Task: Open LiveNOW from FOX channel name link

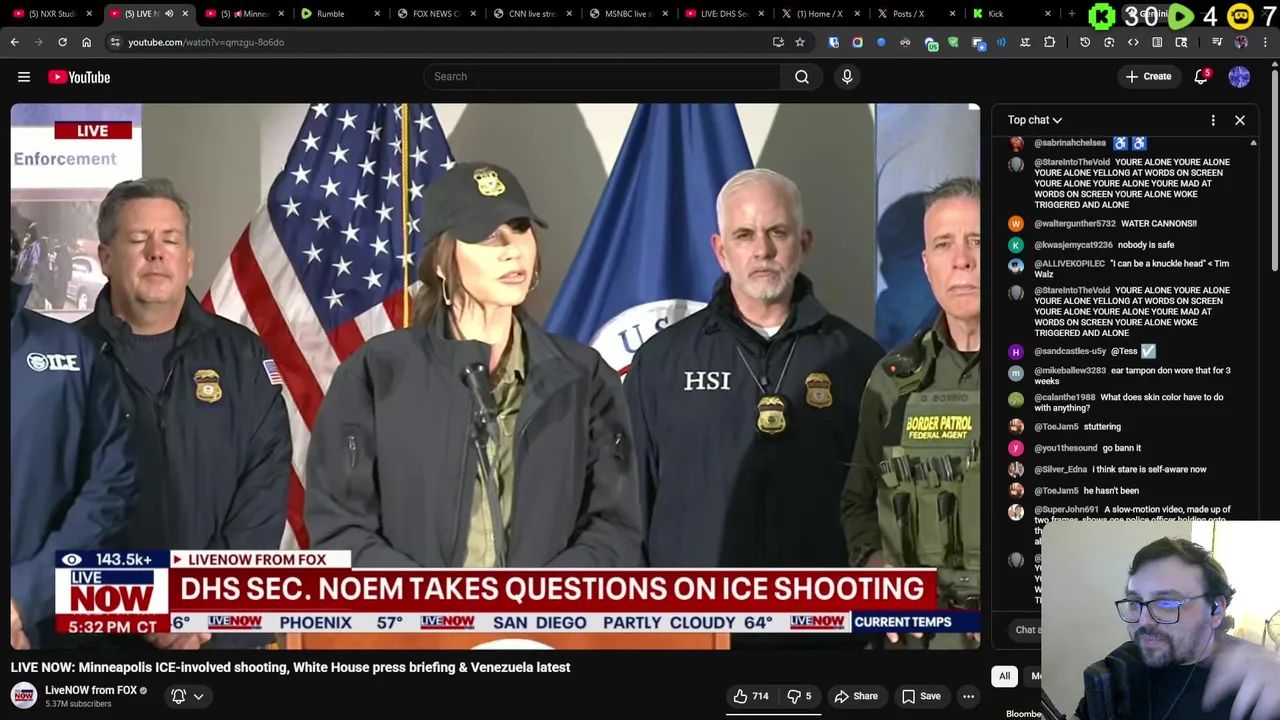Action: [x=91, y=690]
